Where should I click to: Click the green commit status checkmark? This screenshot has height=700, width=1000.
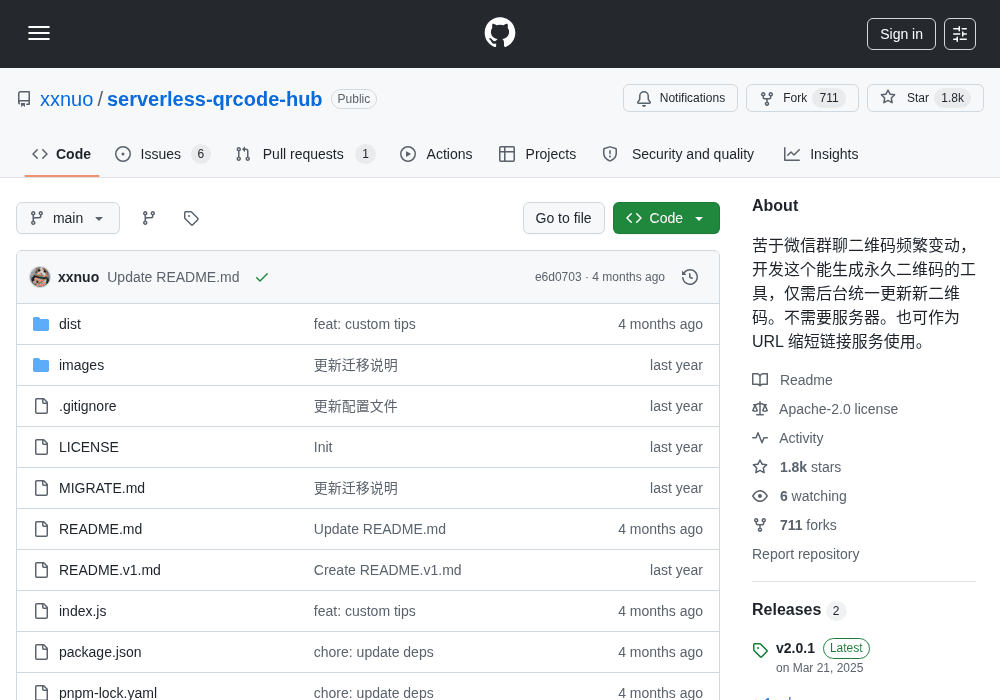pos(261,277)
